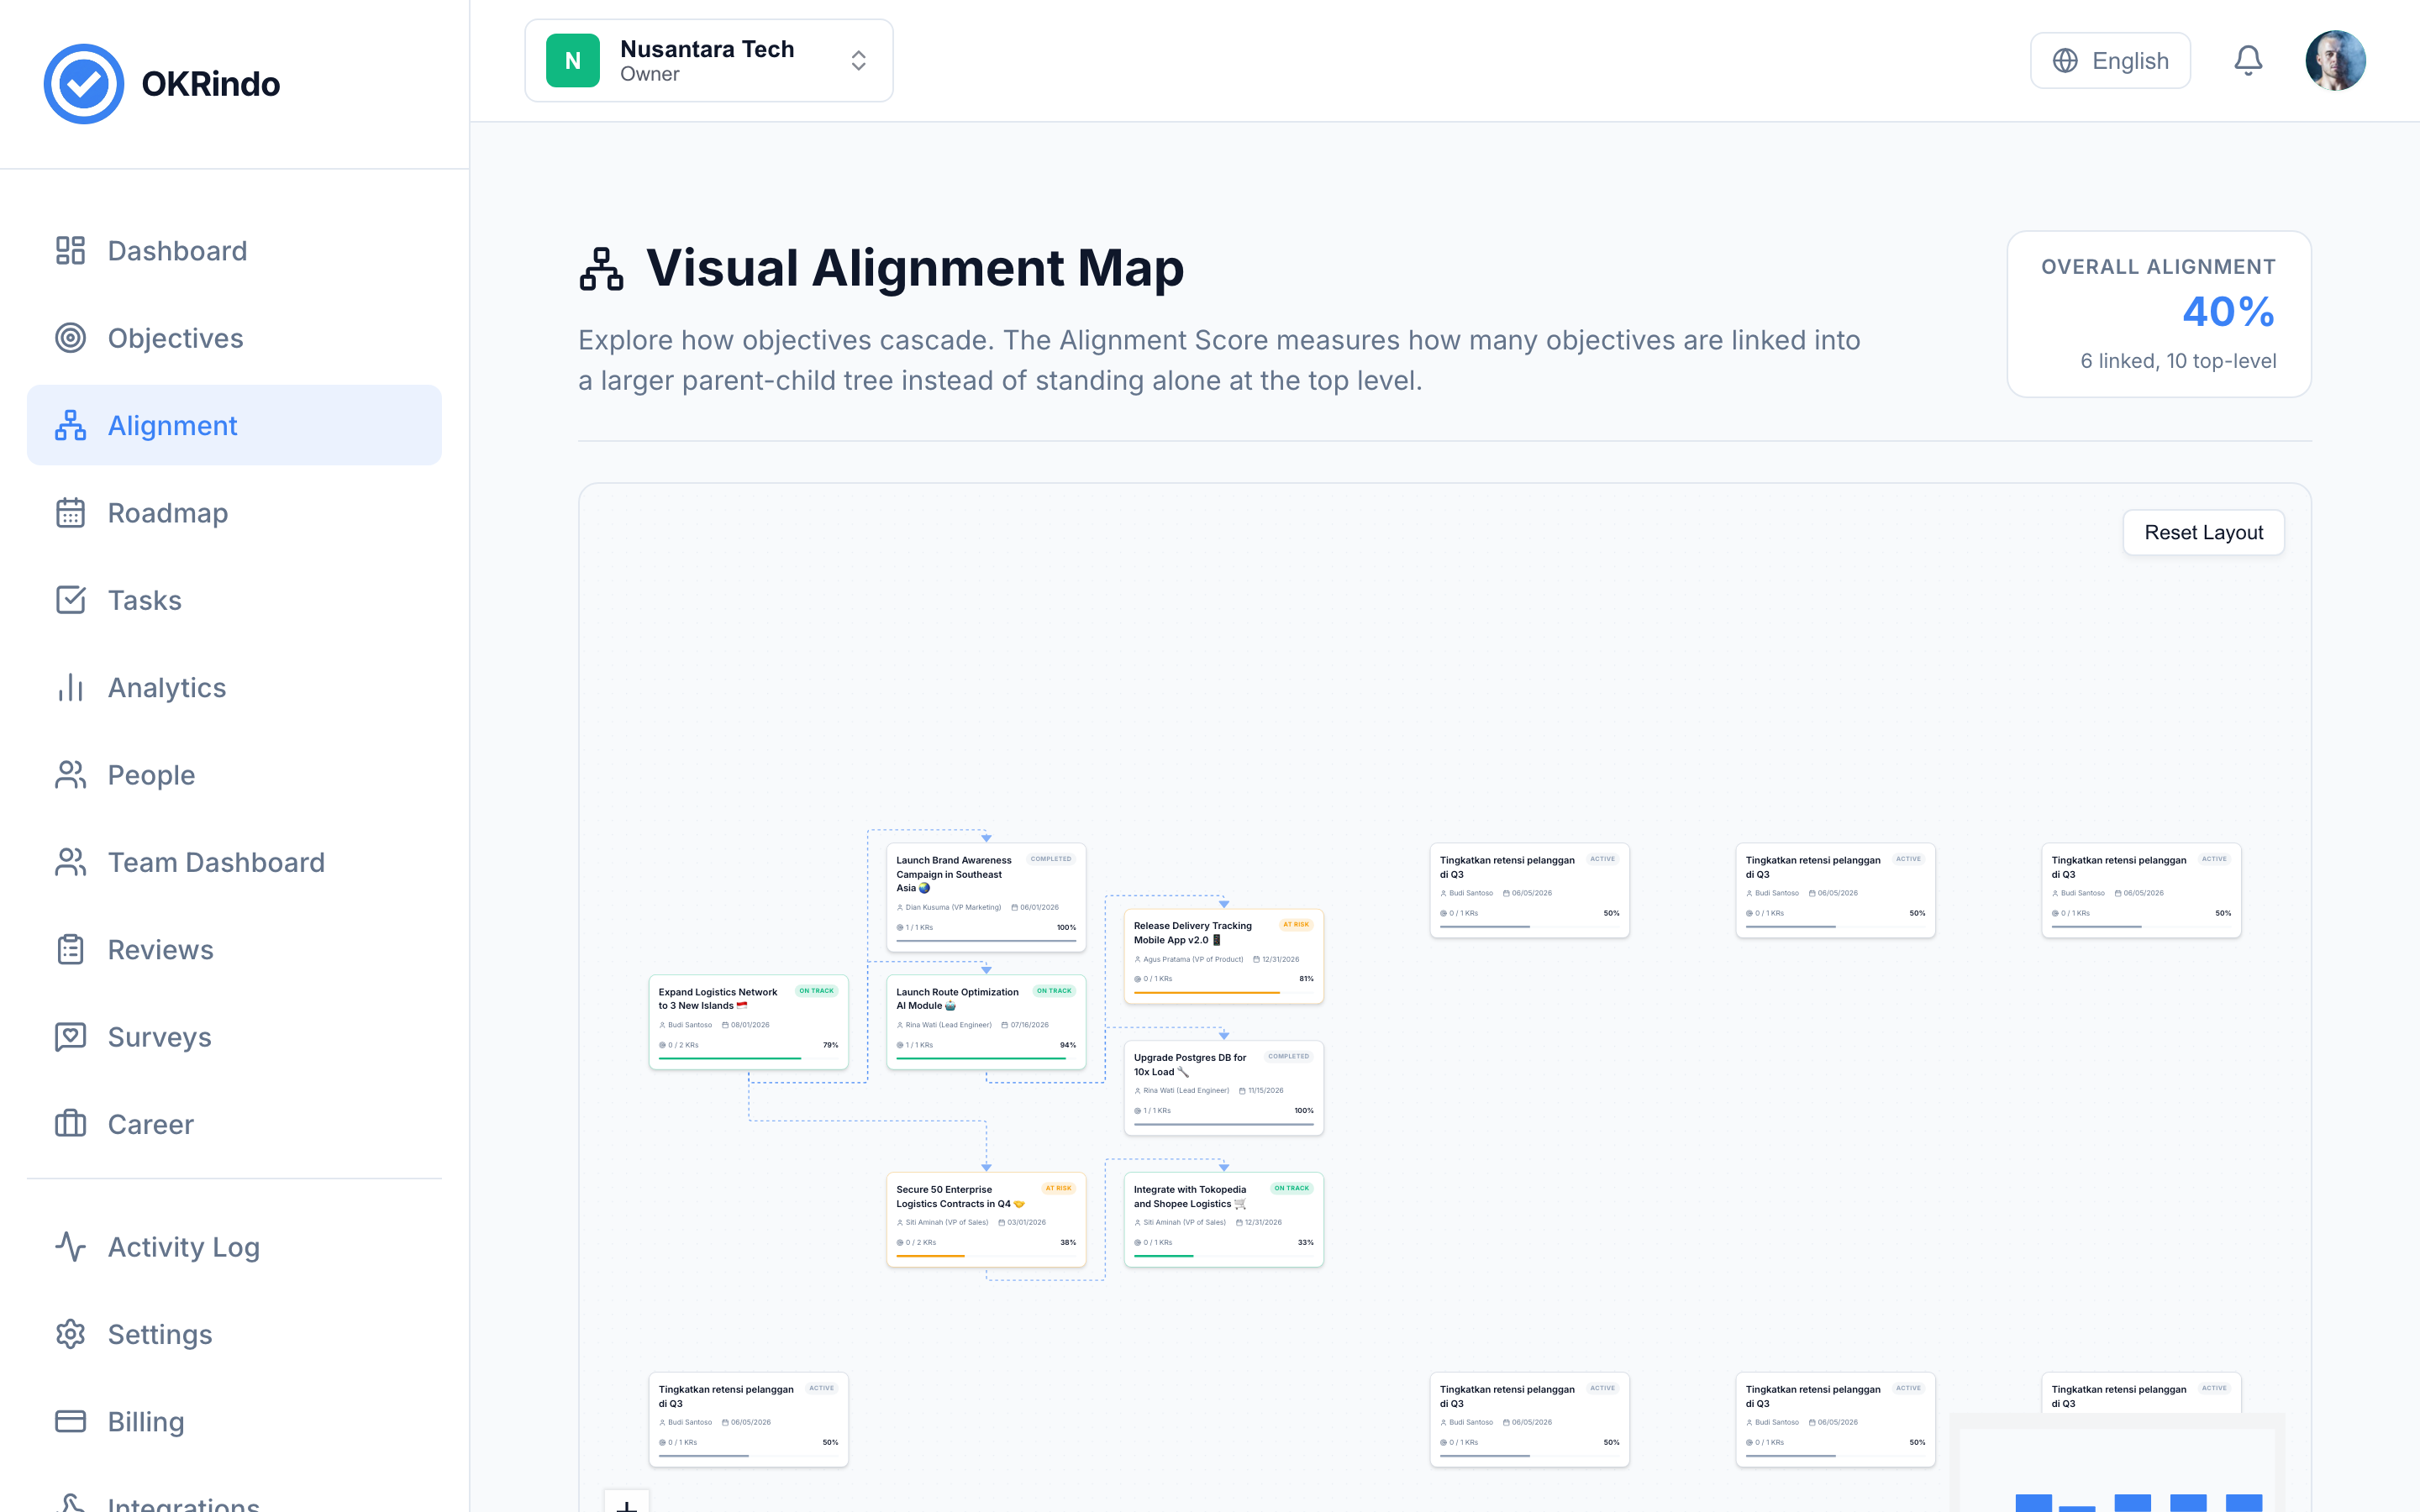
Task: Open Team Dashboard section
Action: (234, 862)
